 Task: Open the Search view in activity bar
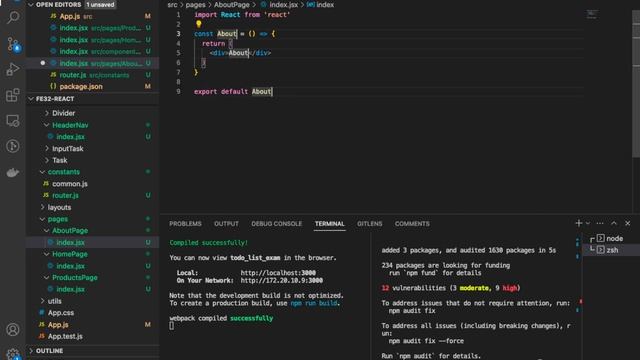pos(13,17)
